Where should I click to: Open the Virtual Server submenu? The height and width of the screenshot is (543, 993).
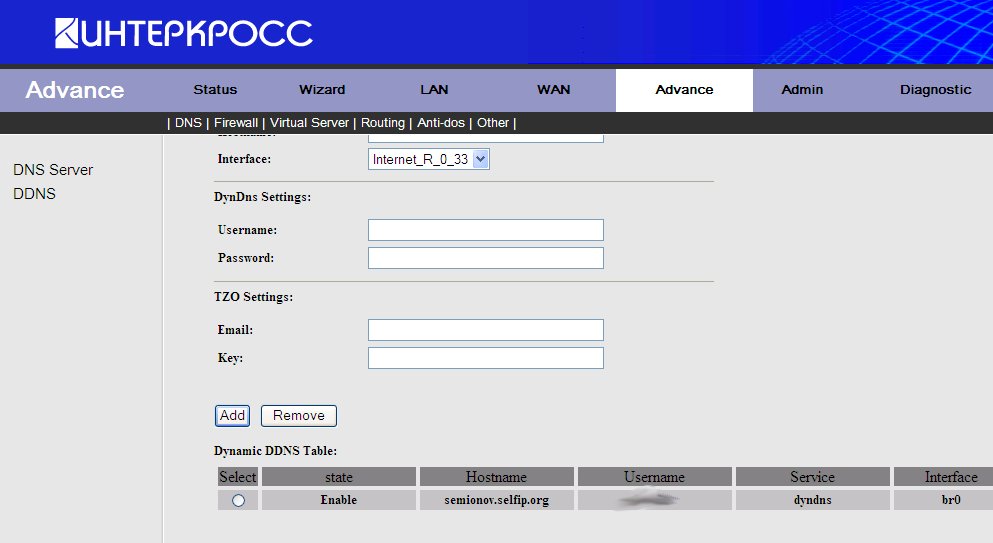(x=309, y=123)
